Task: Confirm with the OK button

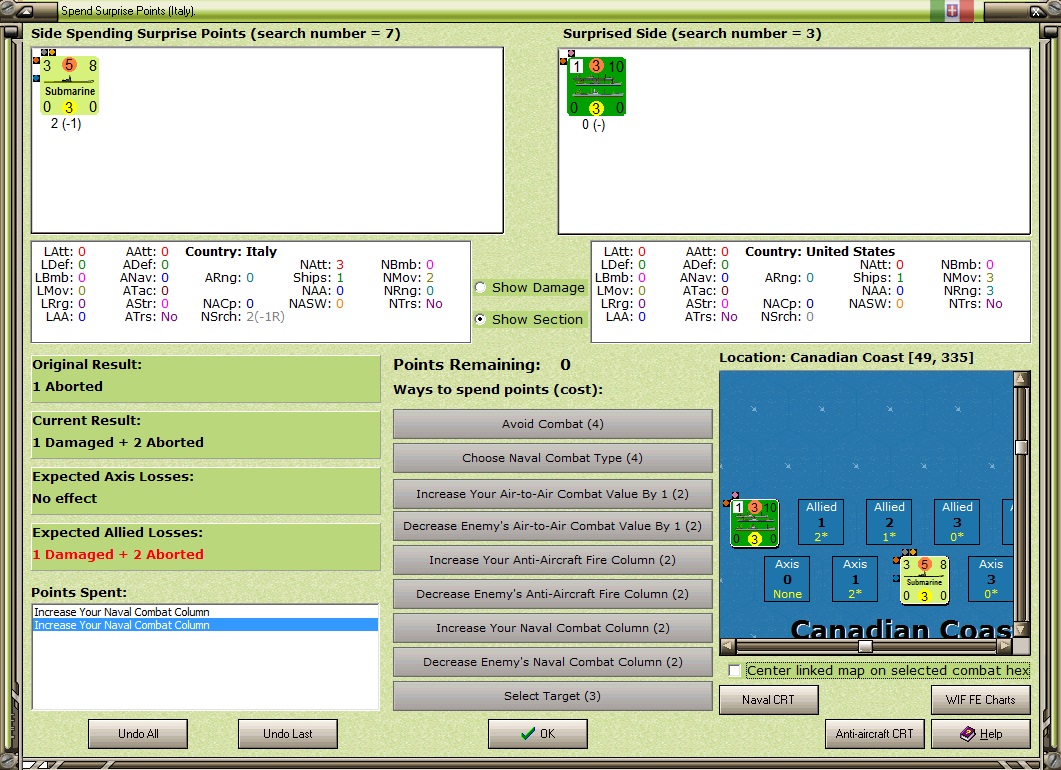Action: pyautogui.click(x=538, y=734)
